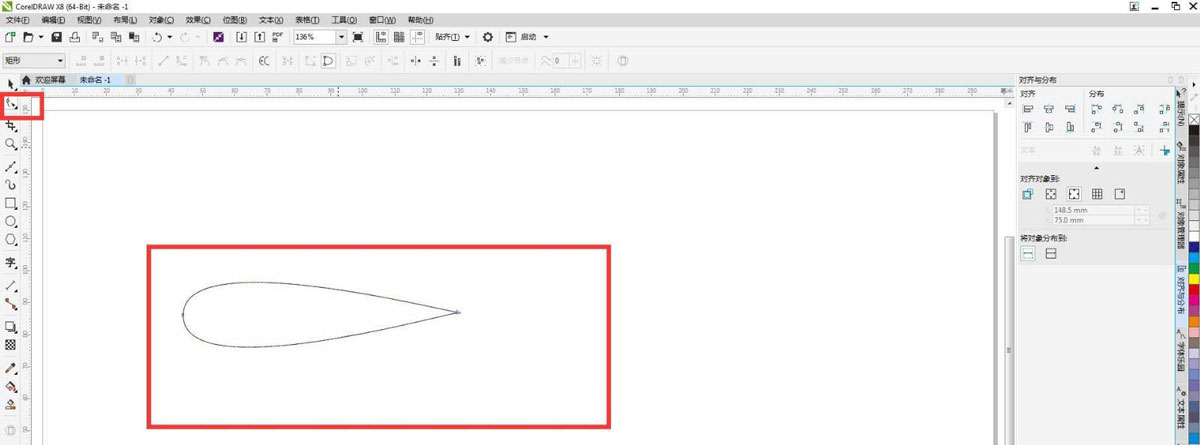
Task: Toggle align to page center option
Action: (x=1074, y=194)
